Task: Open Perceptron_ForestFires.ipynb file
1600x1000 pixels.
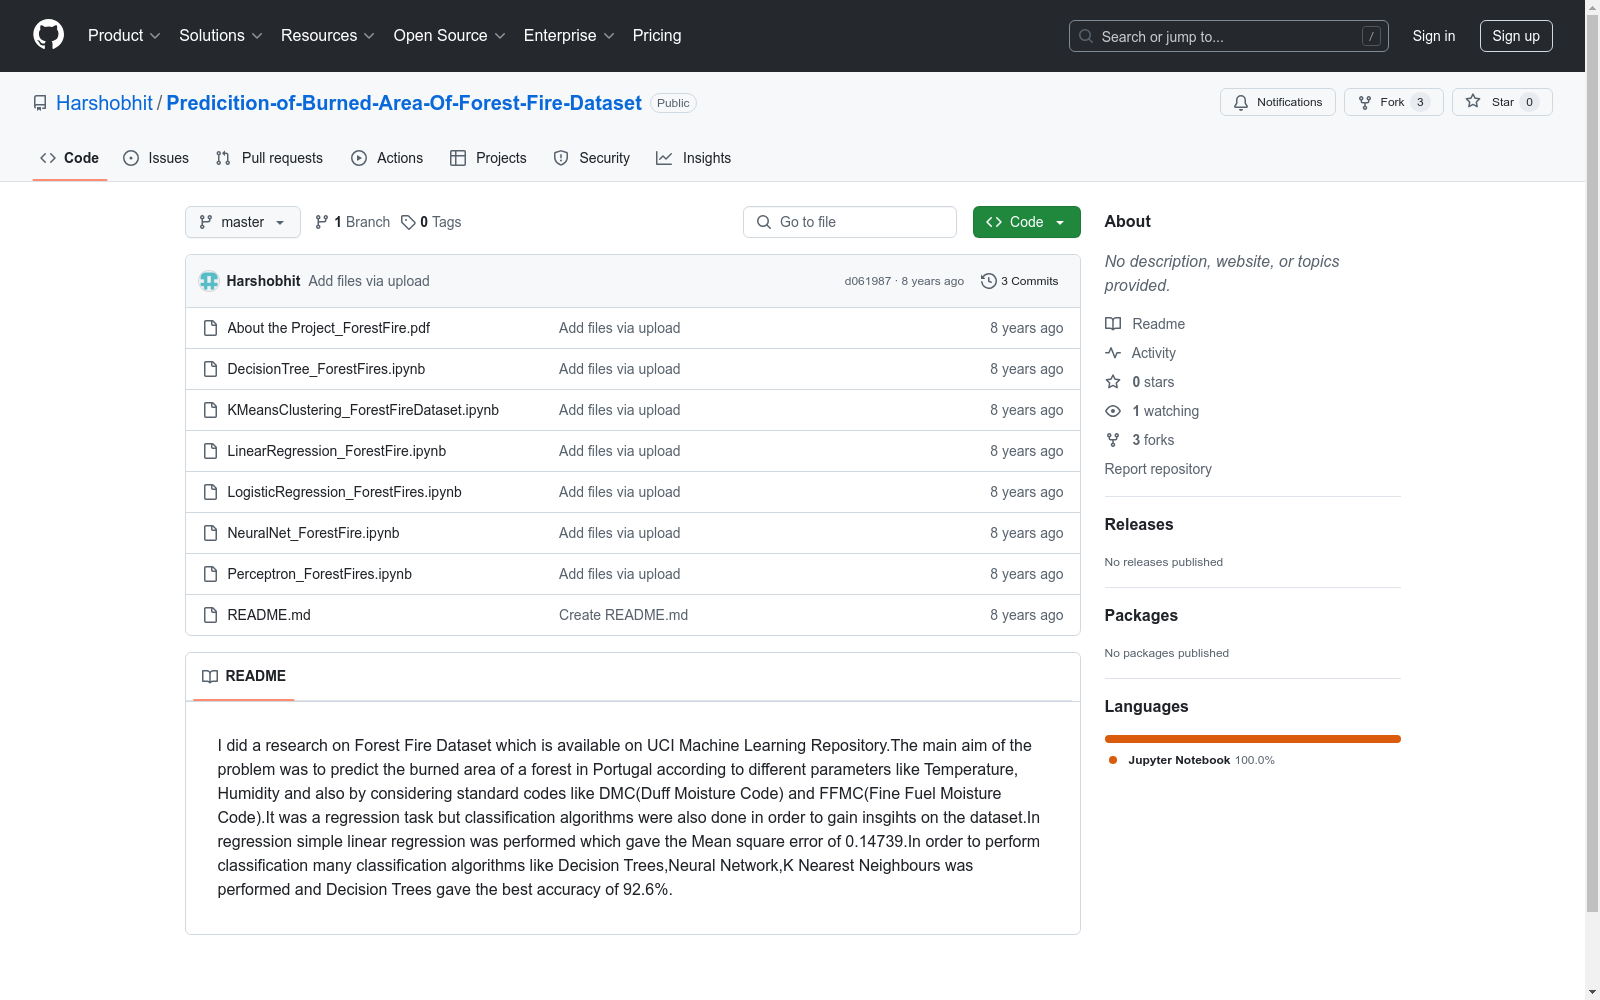Action: [x=319, y=574]
